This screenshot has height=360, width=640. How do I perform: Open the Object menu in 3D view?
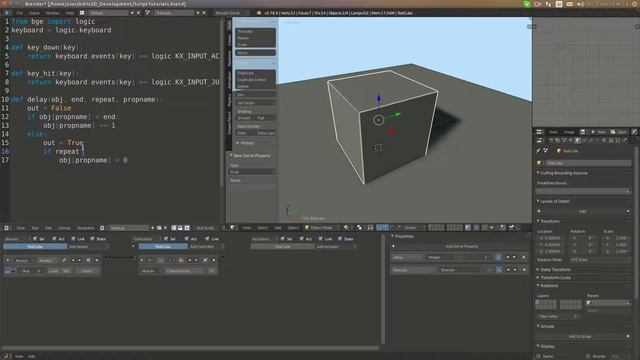[293, 227]
